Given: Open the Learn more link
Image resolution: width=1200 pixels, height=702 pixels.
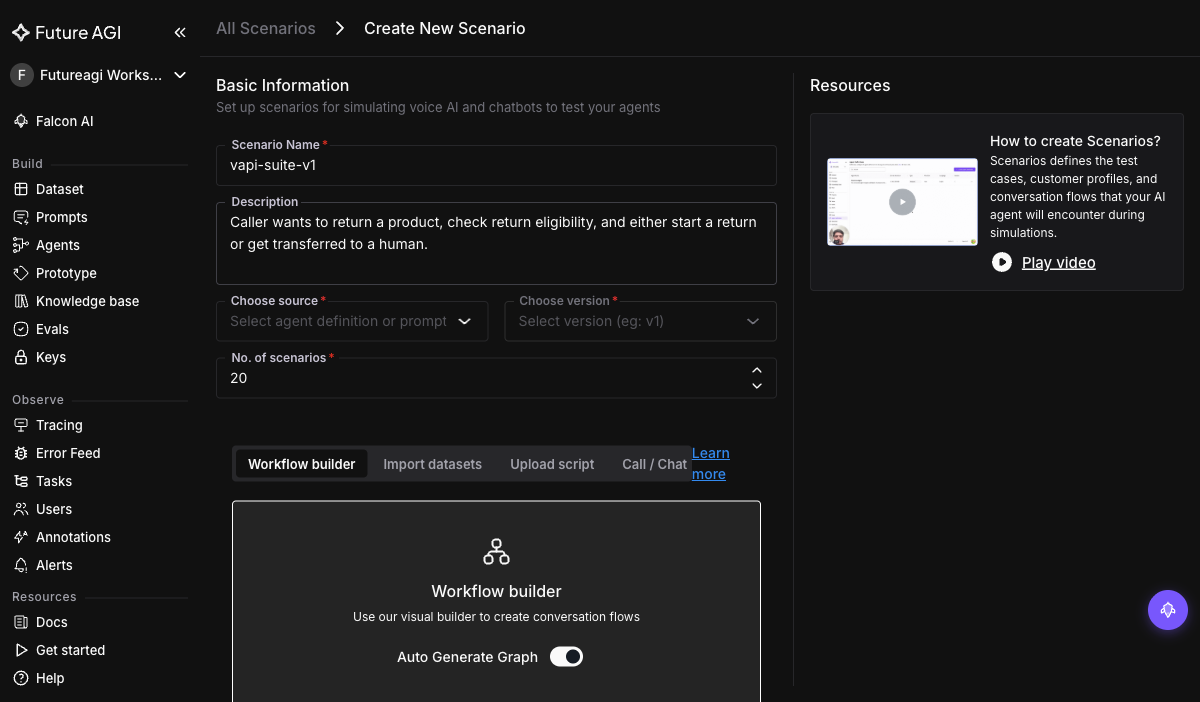Looking at the screenshot, I should tap(710, 464).
